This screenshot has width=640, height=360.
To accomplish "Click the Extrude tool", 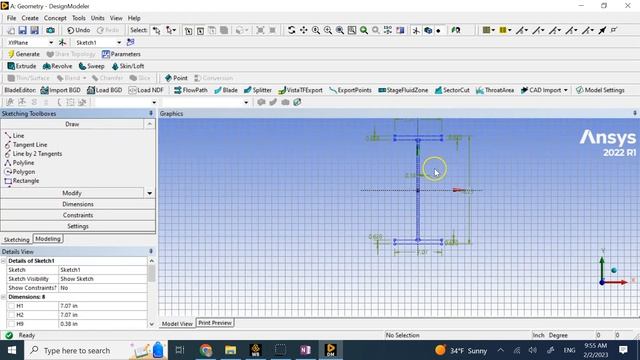I will (x=22, y=66).
